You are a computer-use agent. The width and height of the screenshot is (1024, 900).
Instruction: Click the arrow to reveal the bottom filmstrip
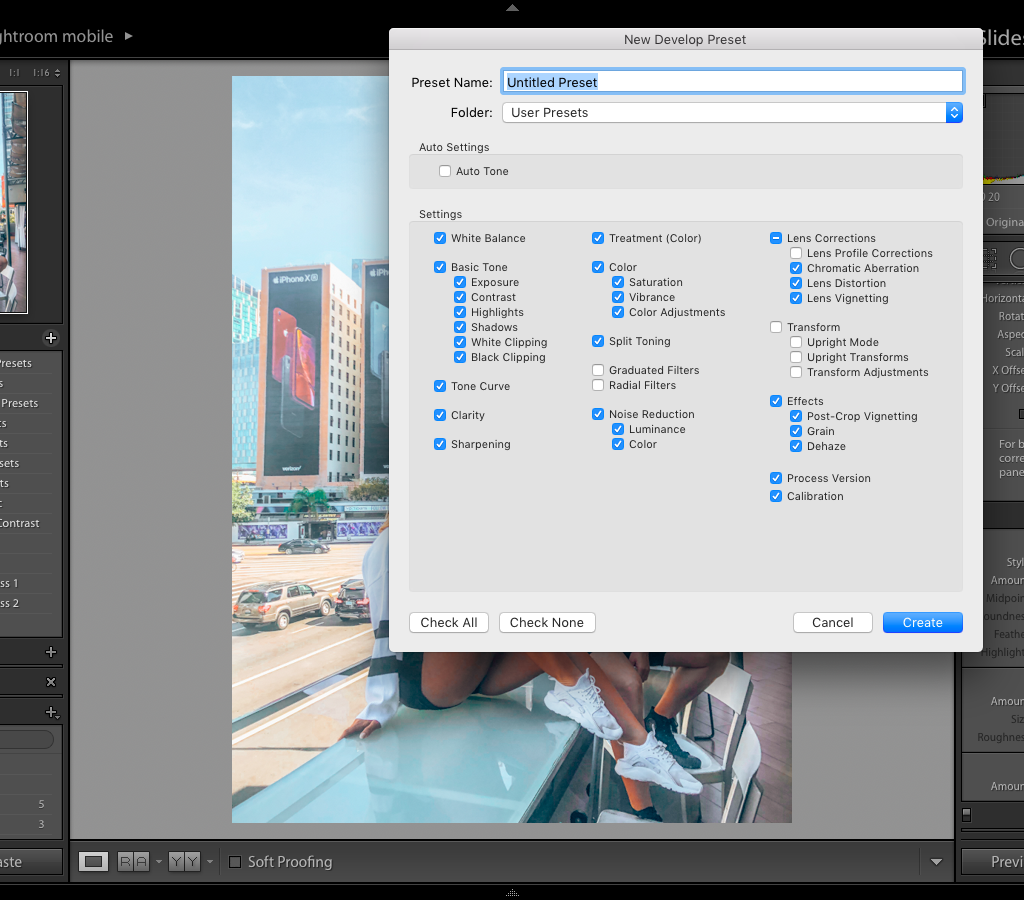coord(511,893)
